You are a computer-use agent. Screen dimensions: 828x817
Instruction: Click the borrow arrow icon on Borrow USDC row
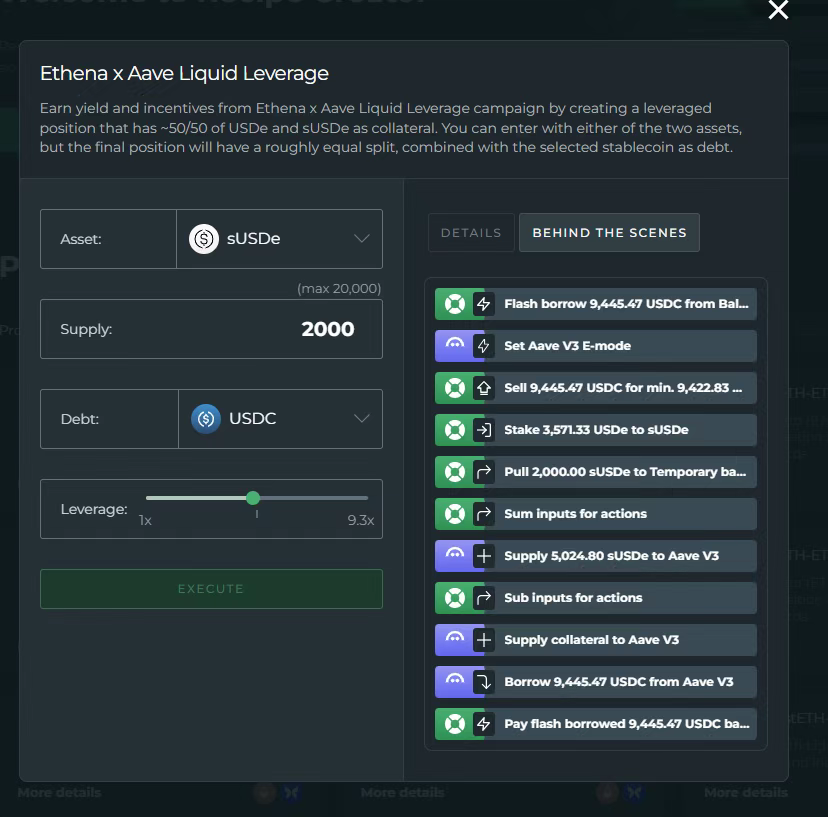(484, 682)
